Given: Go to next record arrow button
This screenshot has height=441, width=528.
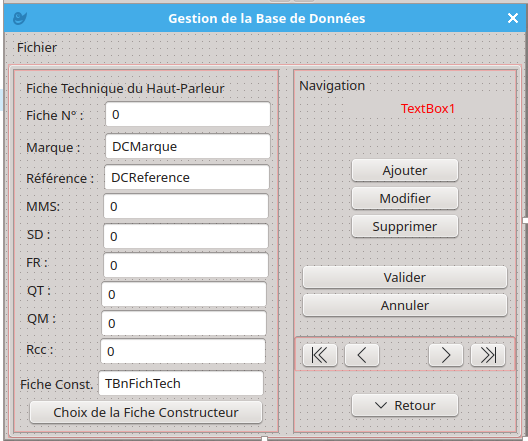Looking at the screenshot, I should tap(446, 355).
